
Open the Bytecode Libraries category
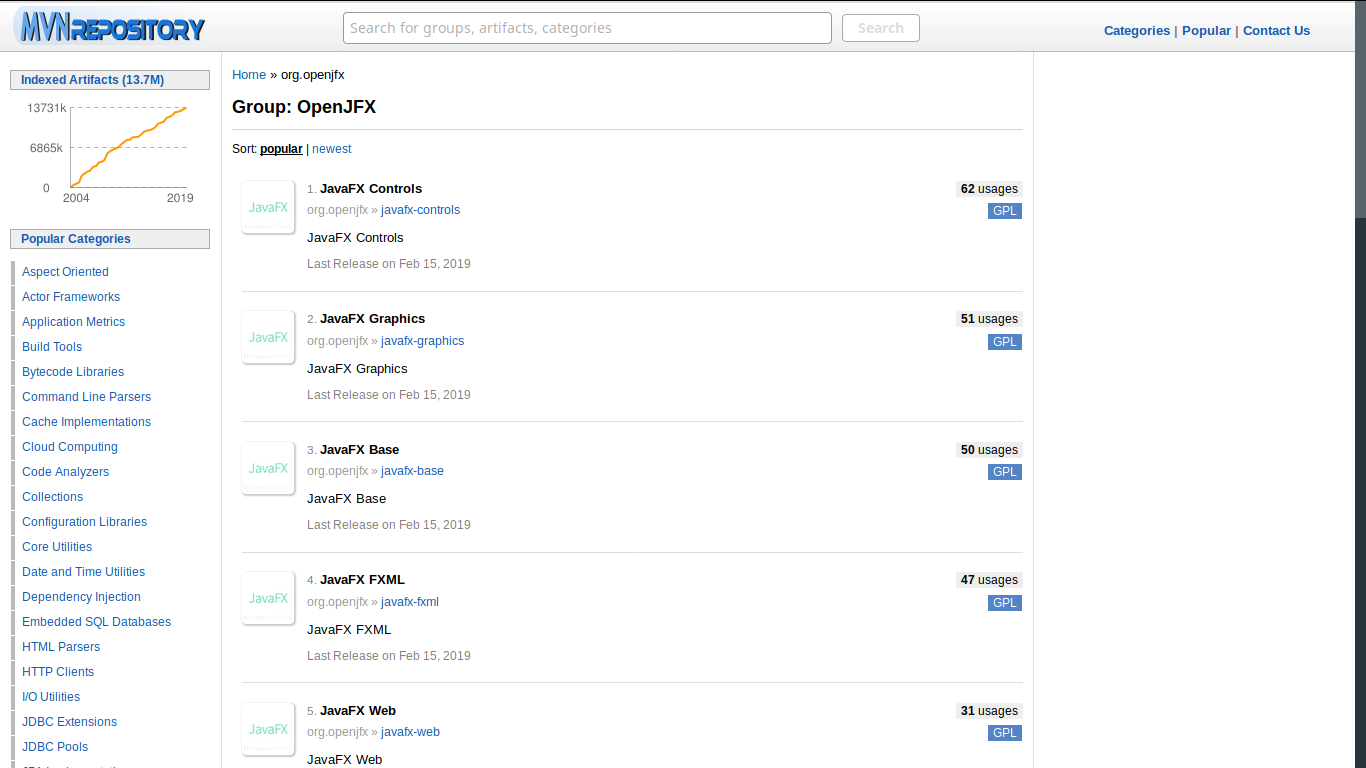73,372
